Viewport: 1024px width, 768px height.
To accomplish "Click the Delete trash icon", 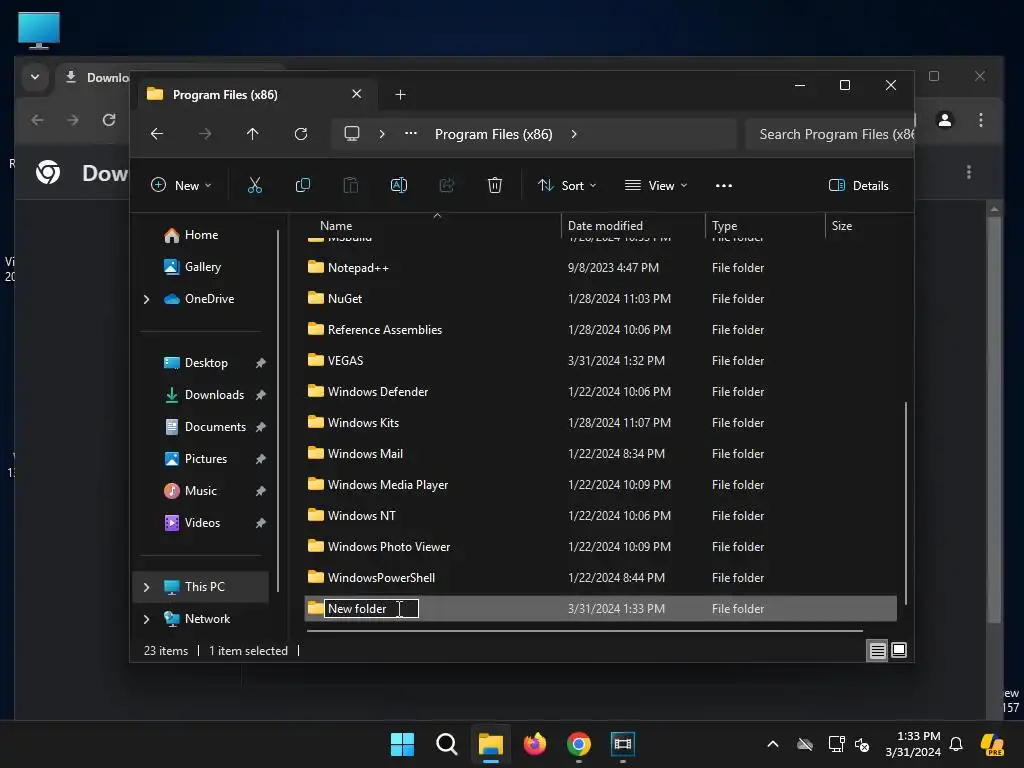I will pyautogui.click(x=494, y=185).
